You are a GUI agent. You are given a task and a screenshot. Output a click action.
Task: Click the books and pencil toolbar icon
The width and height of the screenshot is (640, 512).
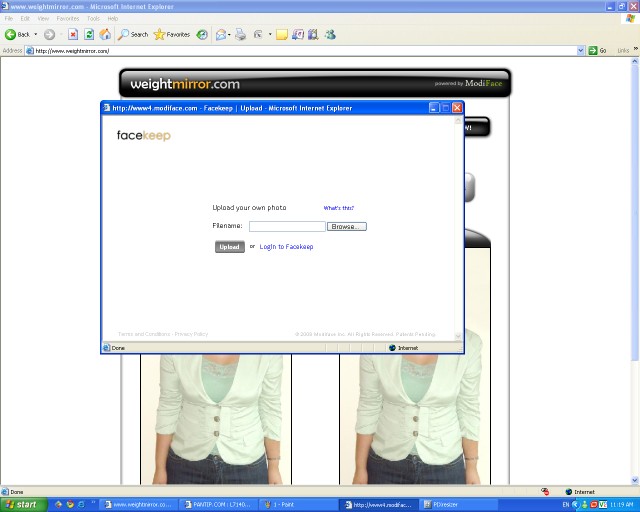(313, 35)
